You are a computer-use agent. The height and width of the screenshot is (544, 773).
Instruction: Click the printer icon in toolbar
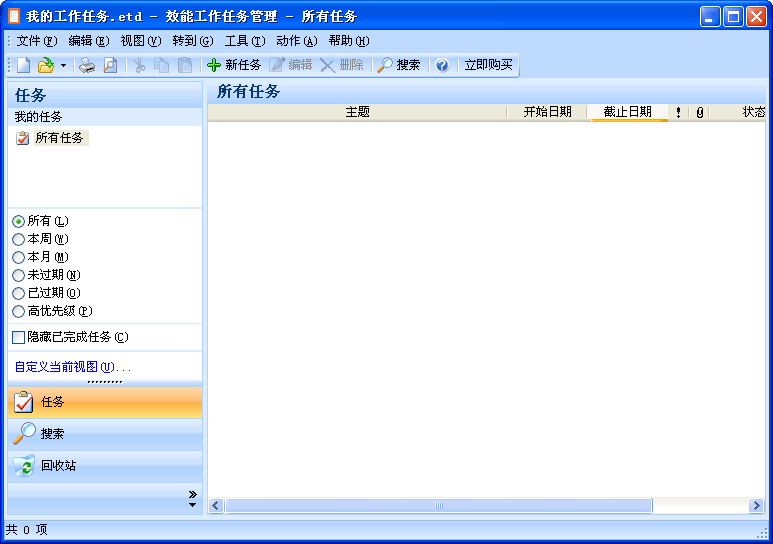coord(87,65)
